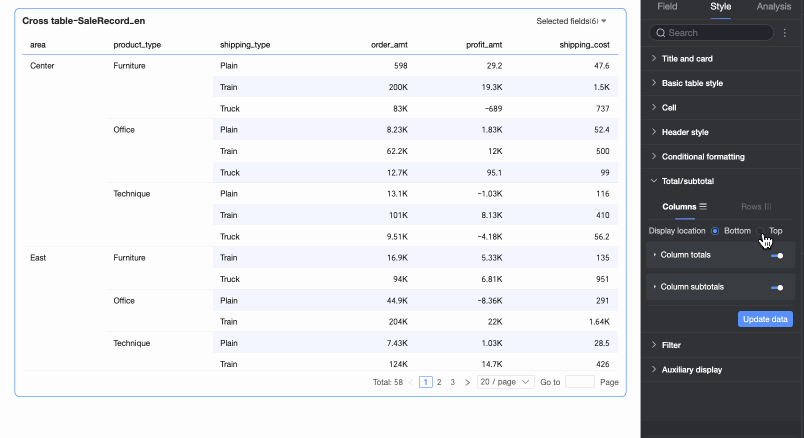This screenshot has width=804, height=438.
Task: Click the Go to page input
Action: point(580,382)
